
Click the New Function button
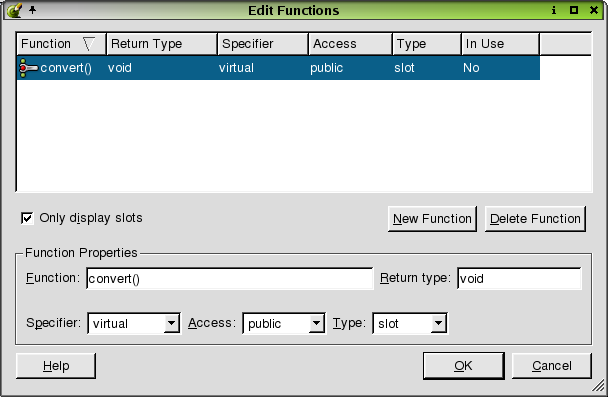click(x=432, y=219)
